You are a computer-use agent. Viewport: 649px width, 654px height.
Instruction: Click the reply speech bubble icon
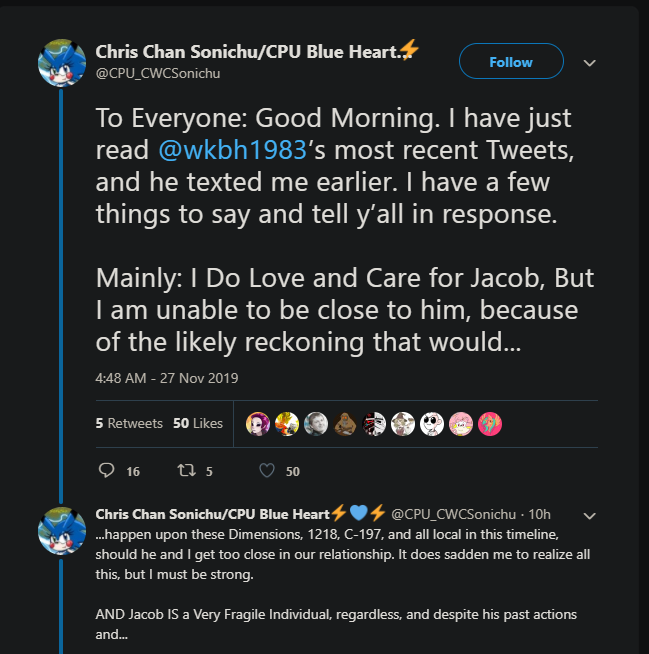106,470
